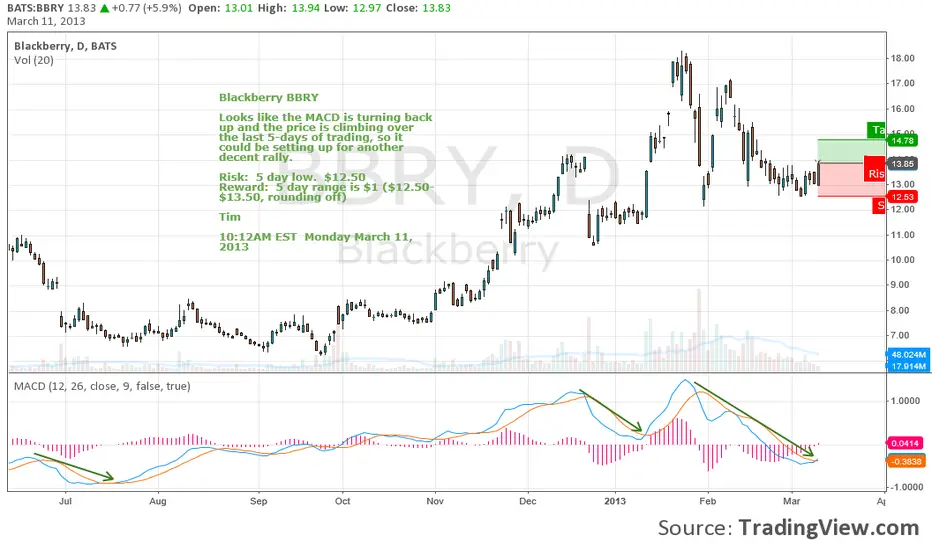Click the Low: 12.97 value
Viewport: 932px width, 550px height.
tap(352, 8)
